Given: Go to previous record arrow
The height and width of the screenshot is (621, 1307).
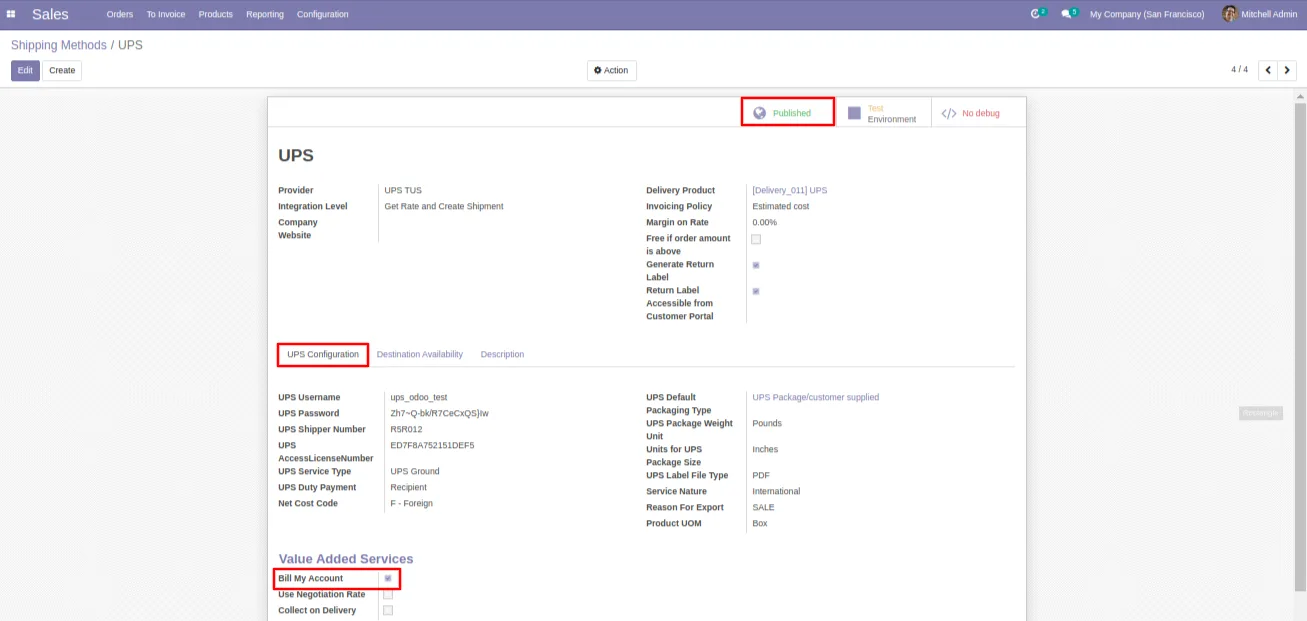Looking at the screenshot, I should coord(1268,70).
